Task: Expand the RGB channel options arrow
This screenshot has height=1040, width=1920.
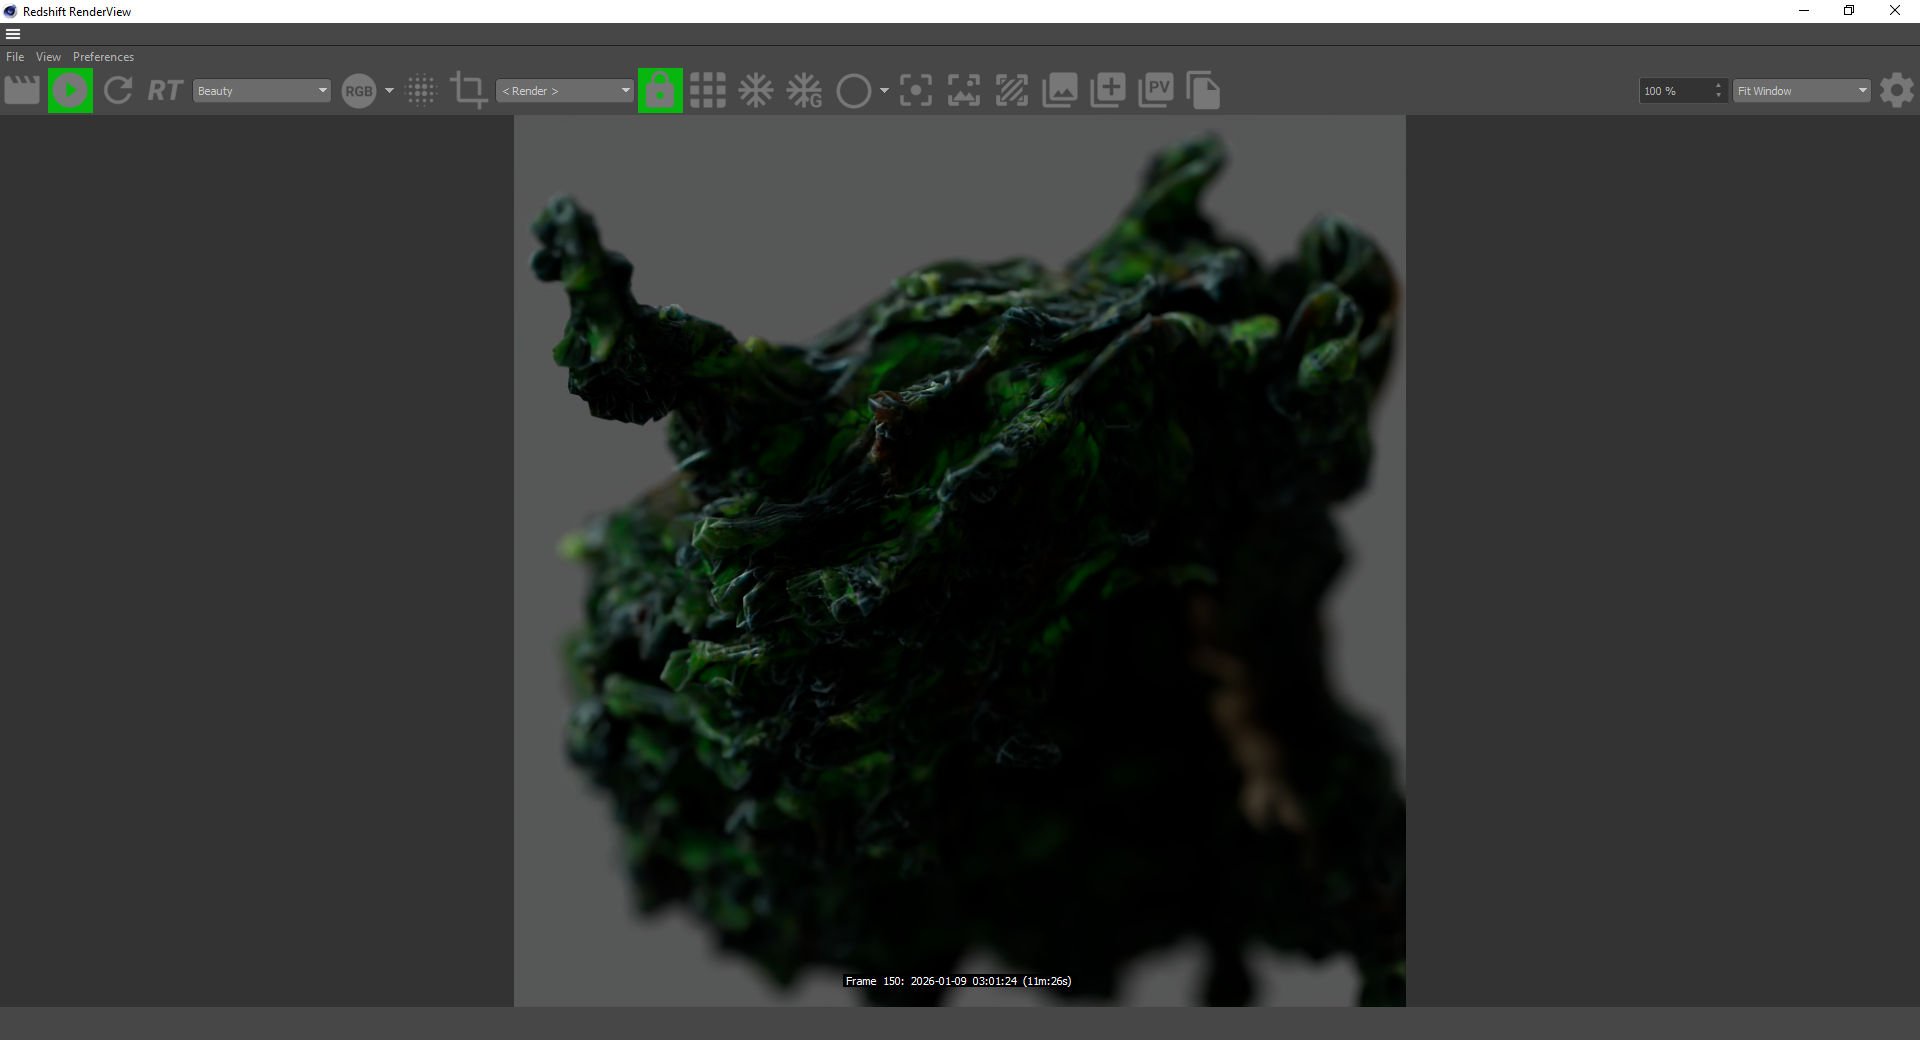Action: [389, 91]
